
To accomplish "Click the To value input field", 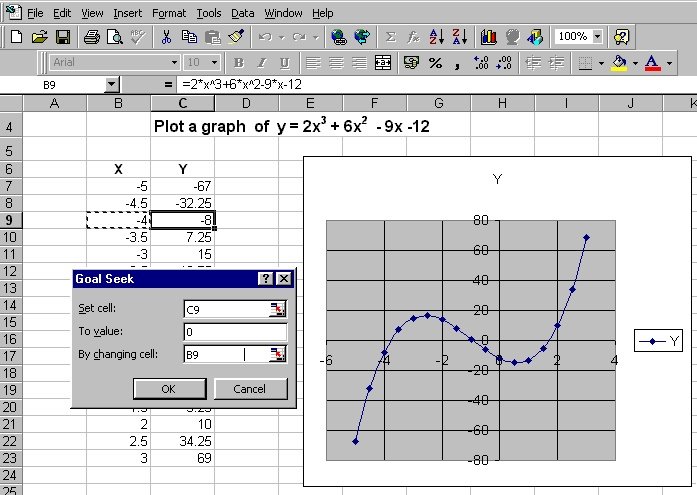I will (x=235, y=331).
